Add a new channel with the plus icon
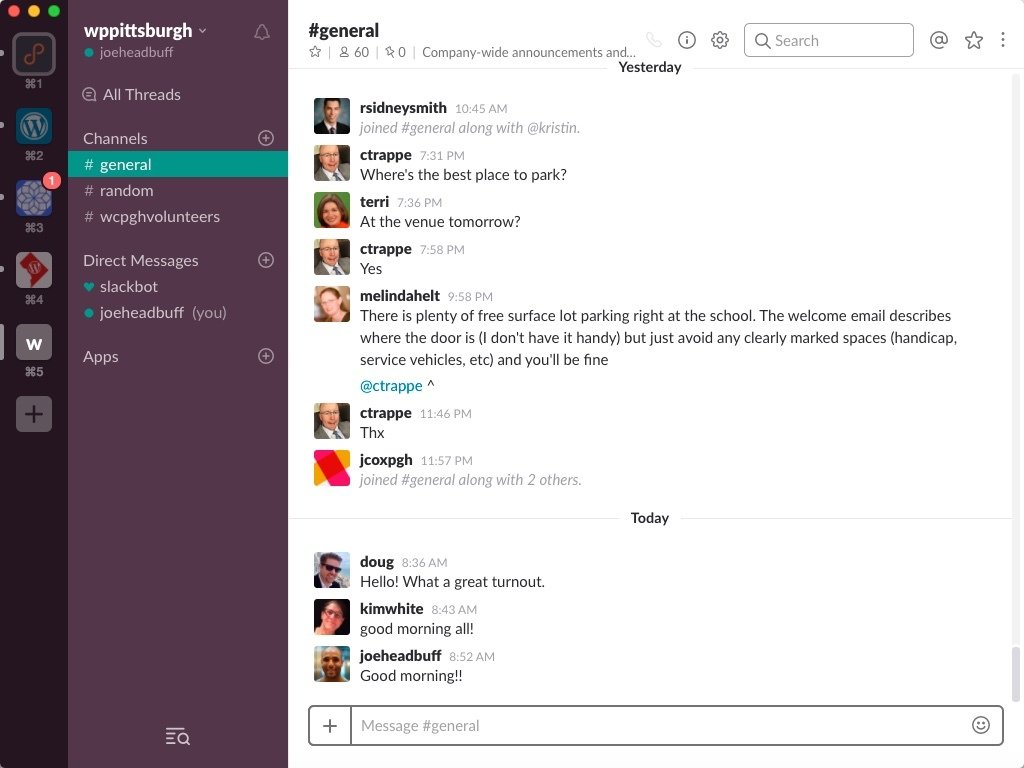The width and height of the screenshot is (1024, 768). (x=266, y=138)
